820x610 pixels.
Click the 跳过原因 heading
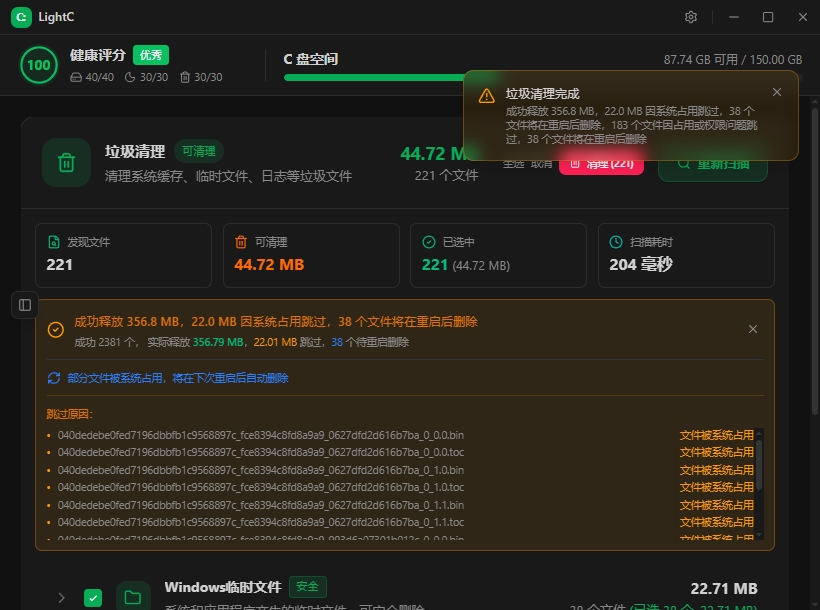tap(70, 414)
